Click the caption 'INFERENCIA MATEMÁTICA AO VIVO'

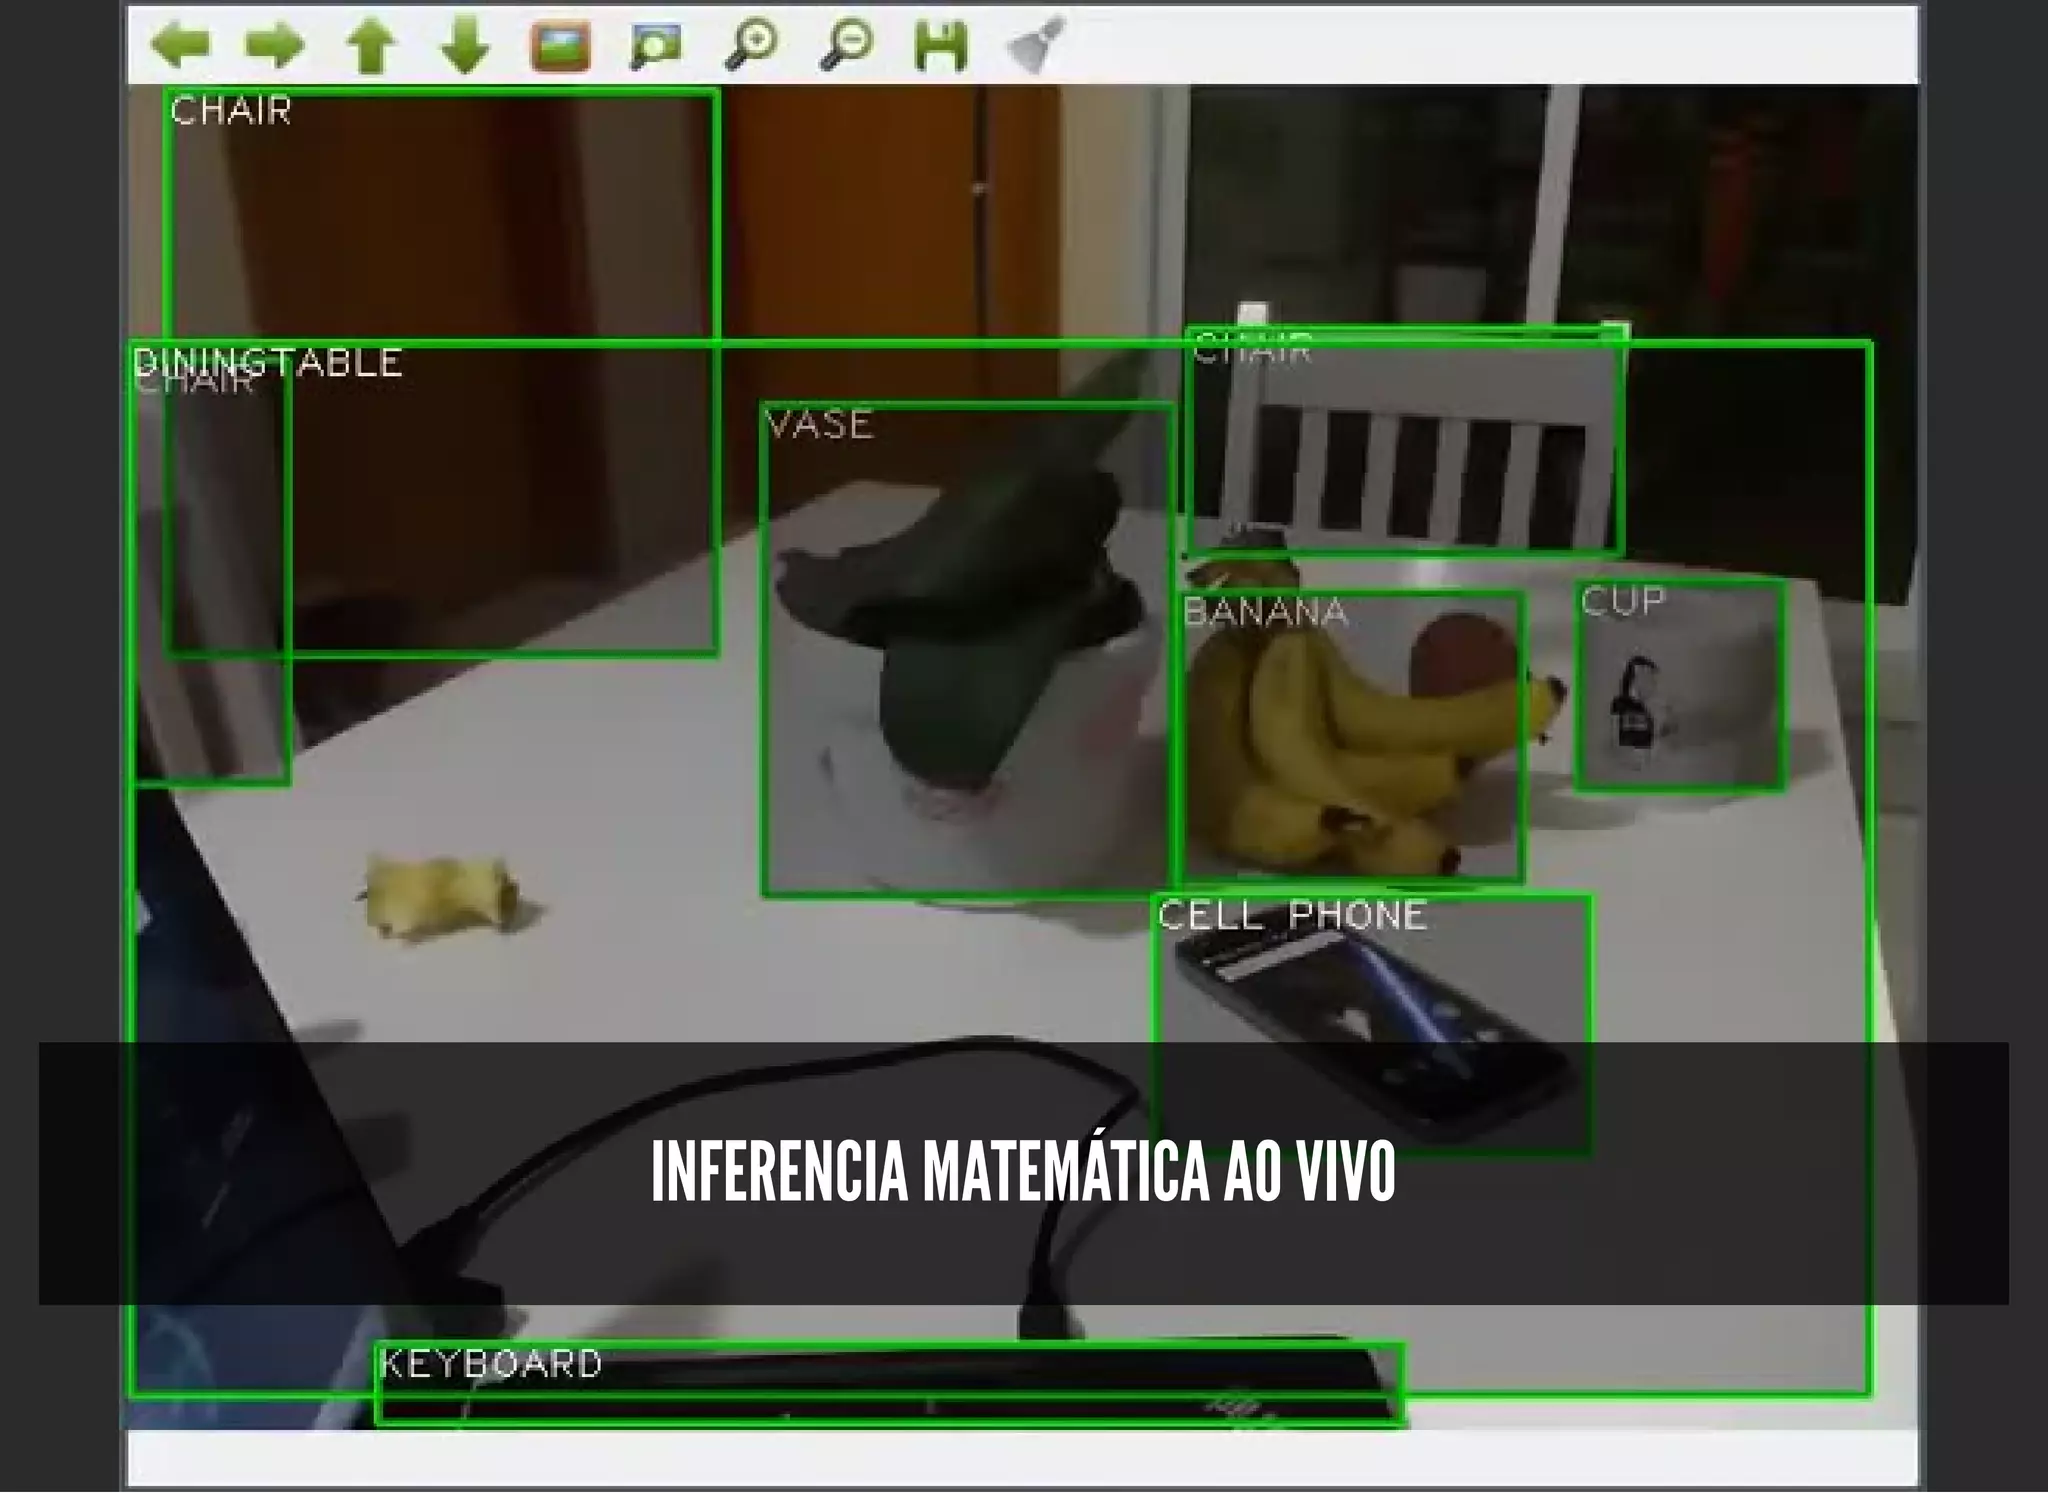click(1023, 1171)
